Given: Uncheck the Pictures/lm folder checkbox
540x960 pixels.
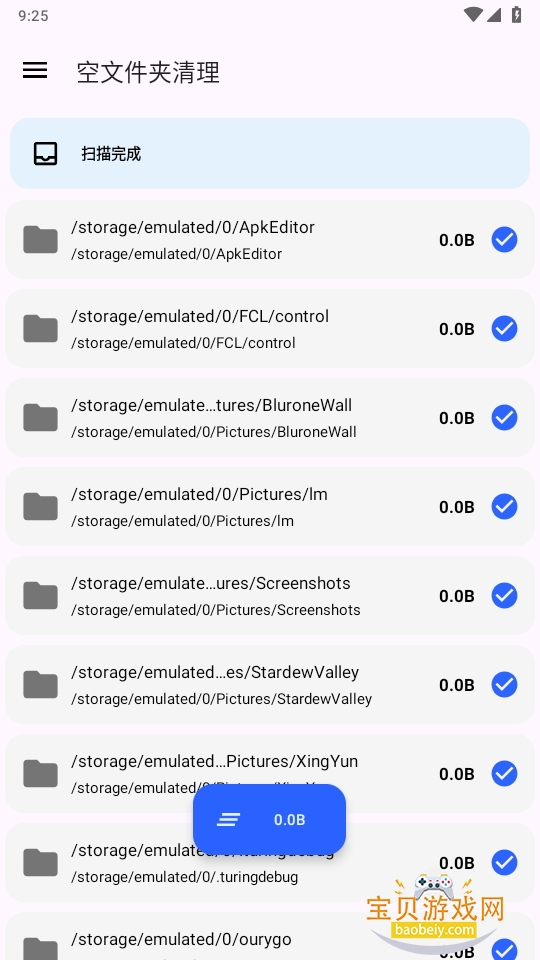Looking at the screenshot, I should (x=504, y=506).
